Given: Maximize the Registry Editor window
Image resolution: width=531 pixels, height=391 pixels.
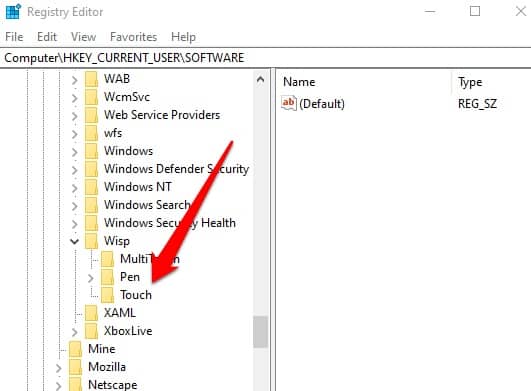Looking at the screenshot, I should coord(475,12).
